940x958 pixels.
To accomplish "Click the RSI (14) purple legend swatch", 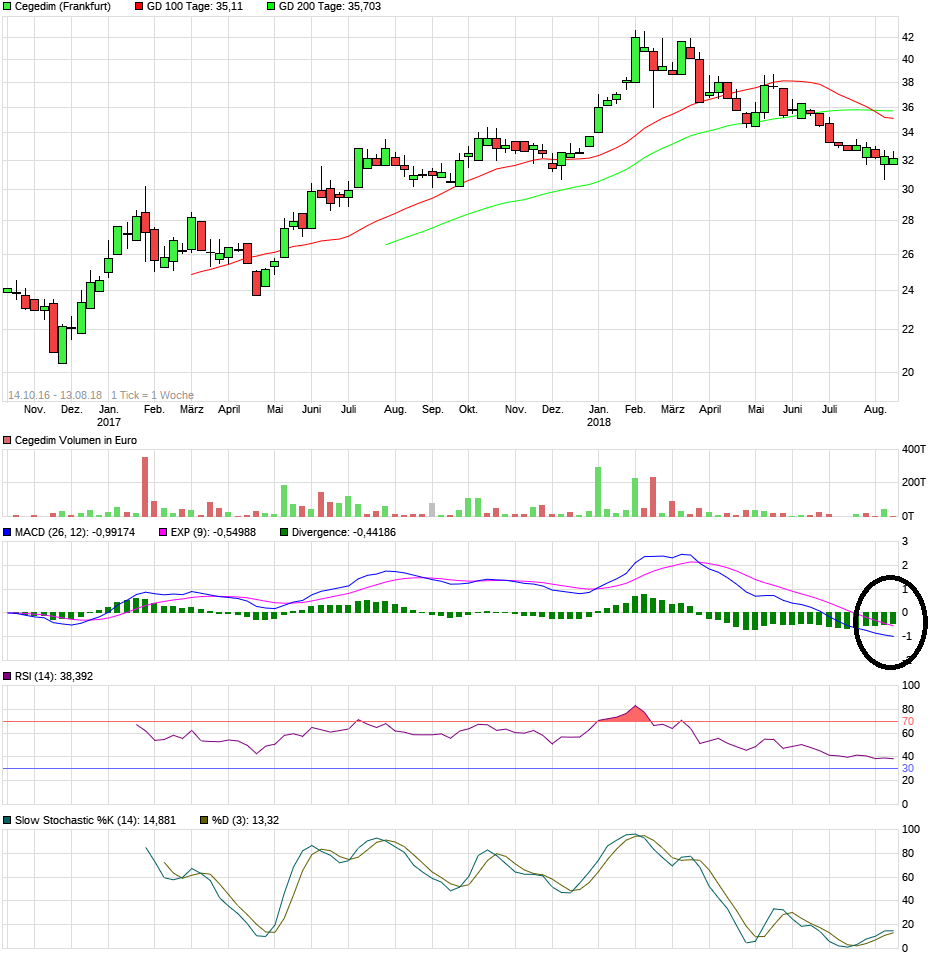I will click(7, 677).
